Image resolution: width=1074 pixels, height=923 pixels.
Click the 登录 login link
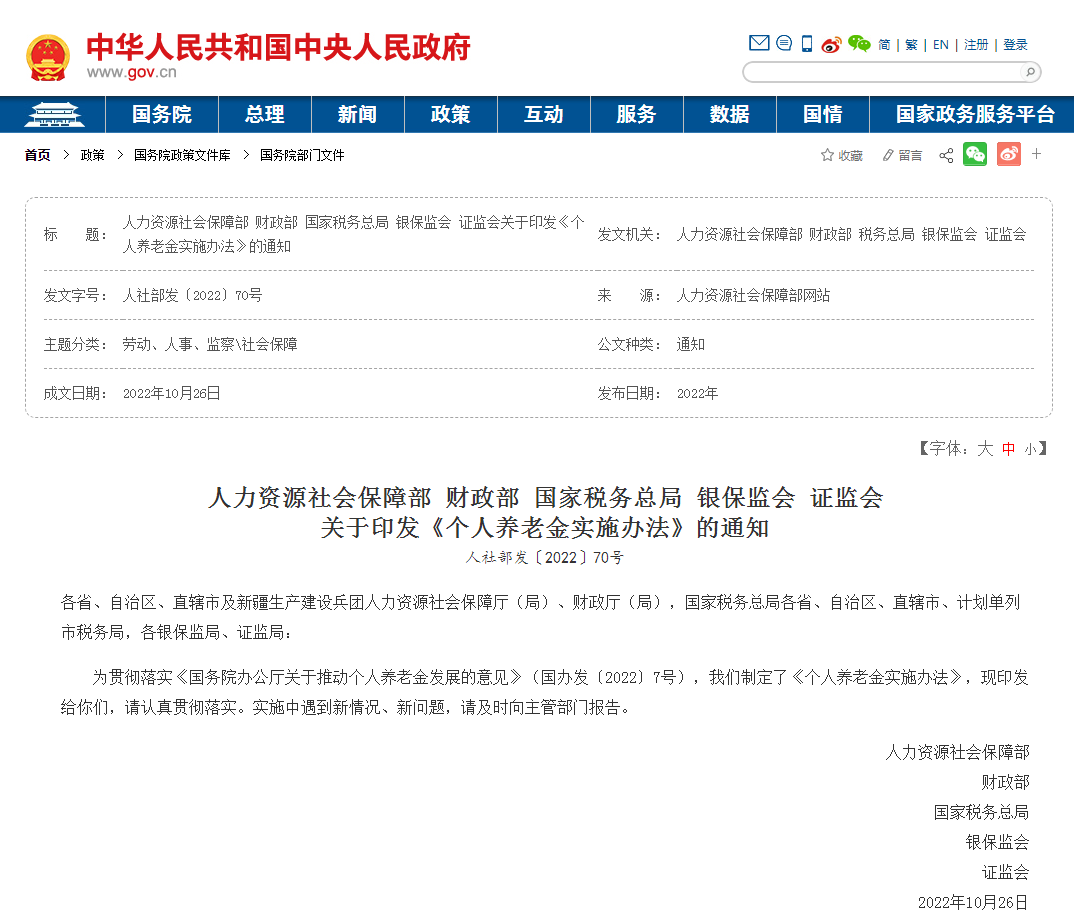[x=1015, y=45]
